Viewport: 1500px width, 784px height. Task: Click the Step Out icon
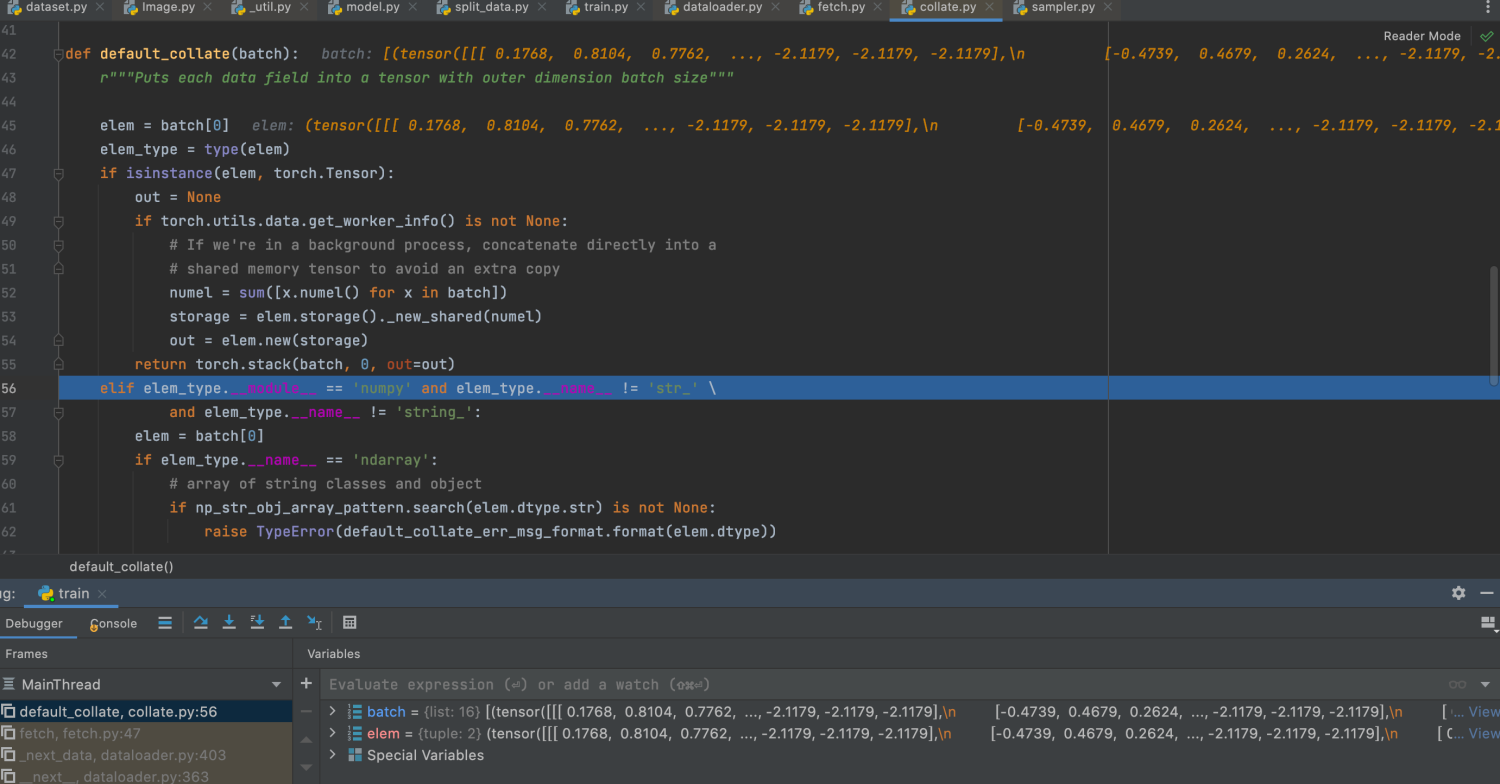click(285, 622)
